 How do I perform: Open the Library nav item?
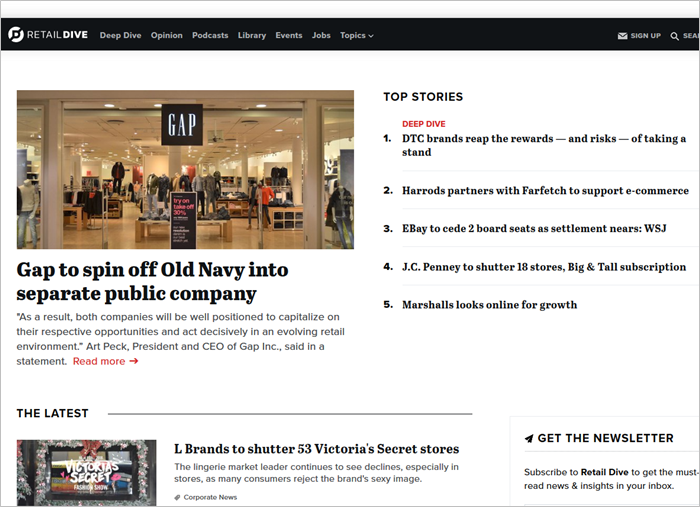(x=252, y=35)
